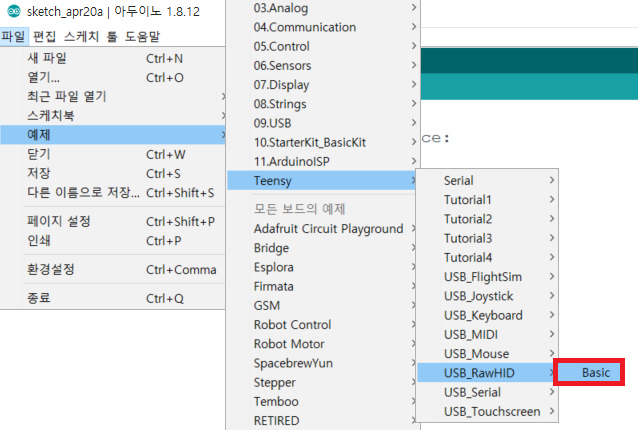Screen dimensions: 638x430
Task: Open the 파일 menu
Action: (x=13, y=37)
